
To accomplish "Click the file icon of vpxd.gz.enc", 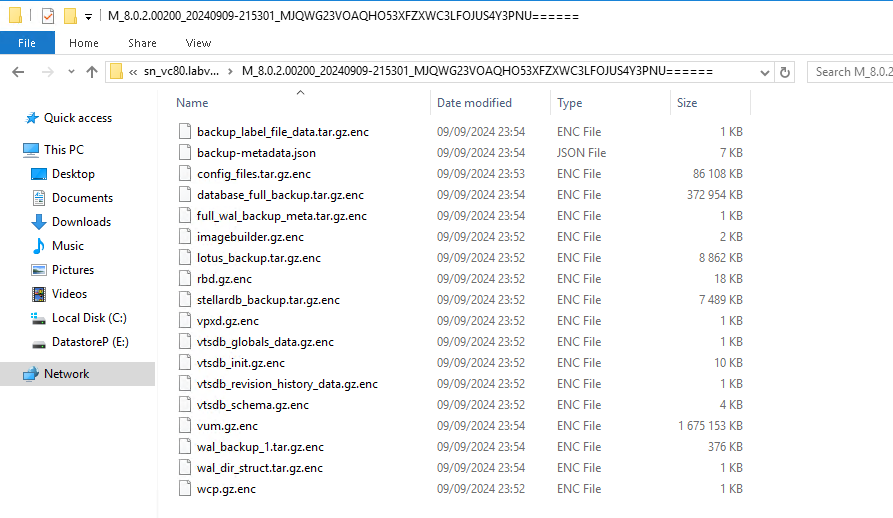I will point(185,320).
